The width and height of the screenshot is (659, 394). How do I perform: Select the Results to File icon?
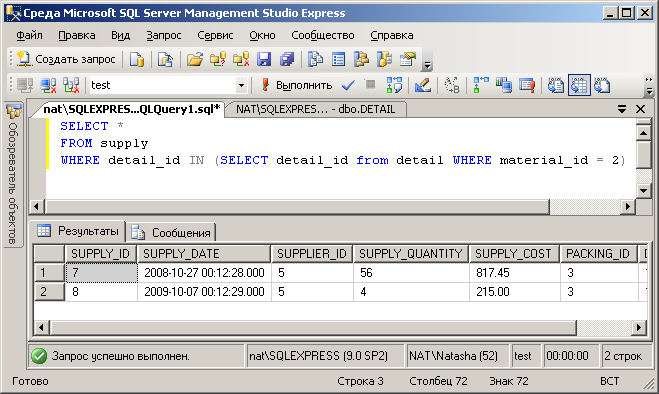(602, 85)
